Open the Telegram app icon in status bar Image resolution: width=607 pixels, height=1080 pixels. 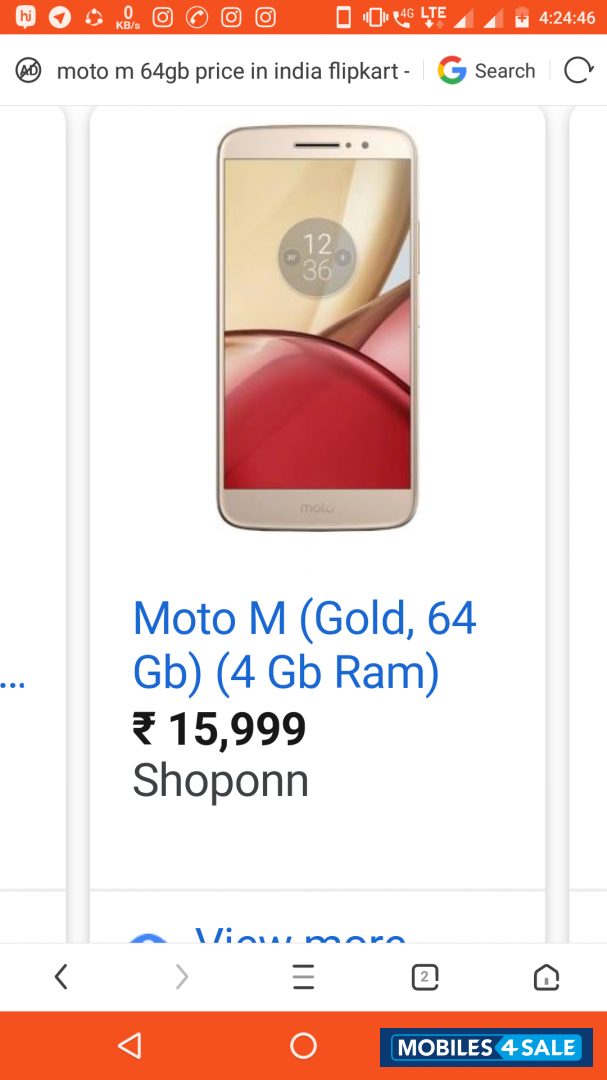pyautogui.click(x=59, y=16)
